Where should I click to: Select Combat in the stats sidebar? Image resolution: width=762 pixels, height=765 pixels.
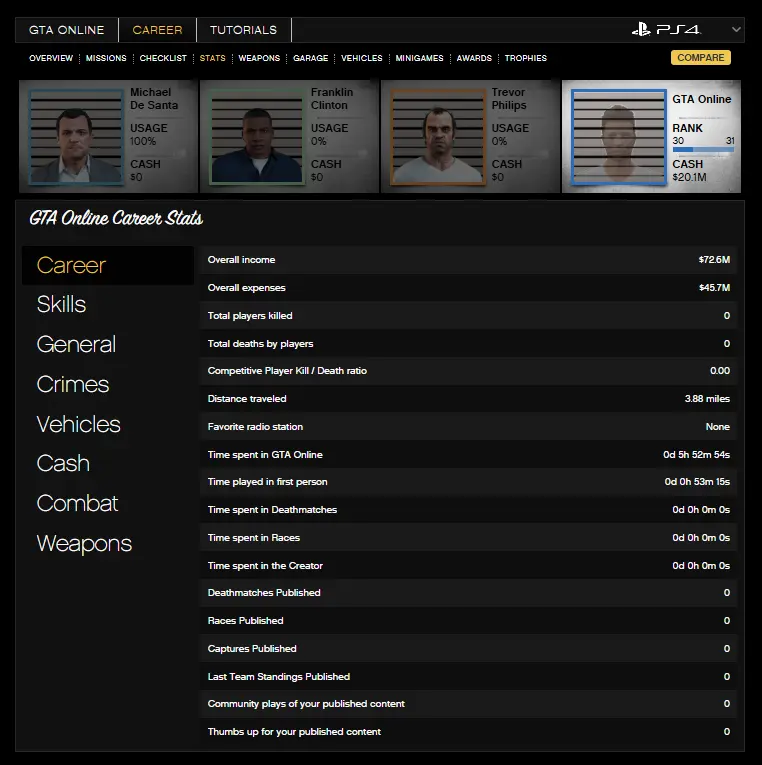click(x=77, y=503)
